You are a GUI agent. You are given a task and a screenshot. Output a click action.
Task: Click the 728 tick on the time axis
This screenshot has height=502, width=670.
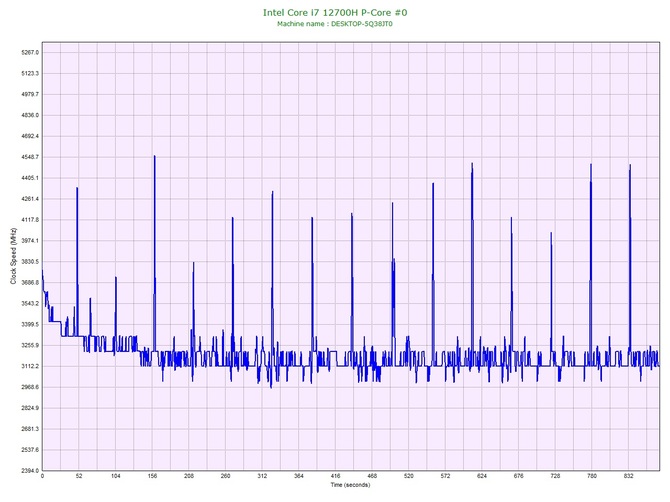[x=555, y=476]
